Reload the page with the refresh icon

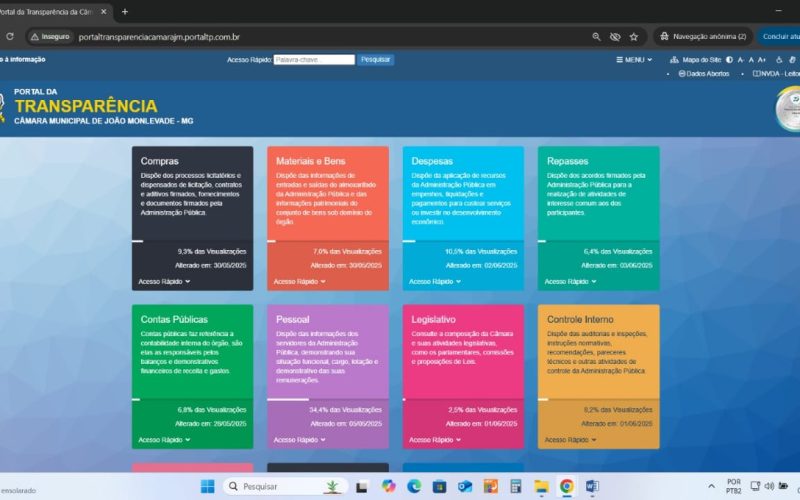[10, 37]
